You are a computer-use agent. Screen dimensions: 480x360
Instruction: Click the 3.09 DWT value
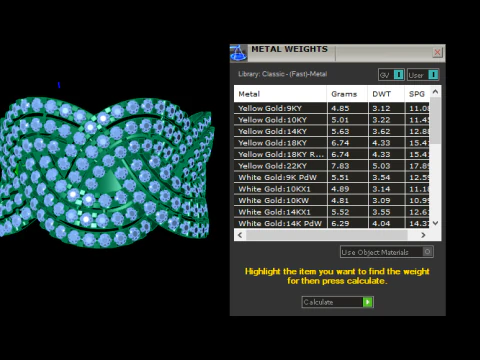pos(381,200)
